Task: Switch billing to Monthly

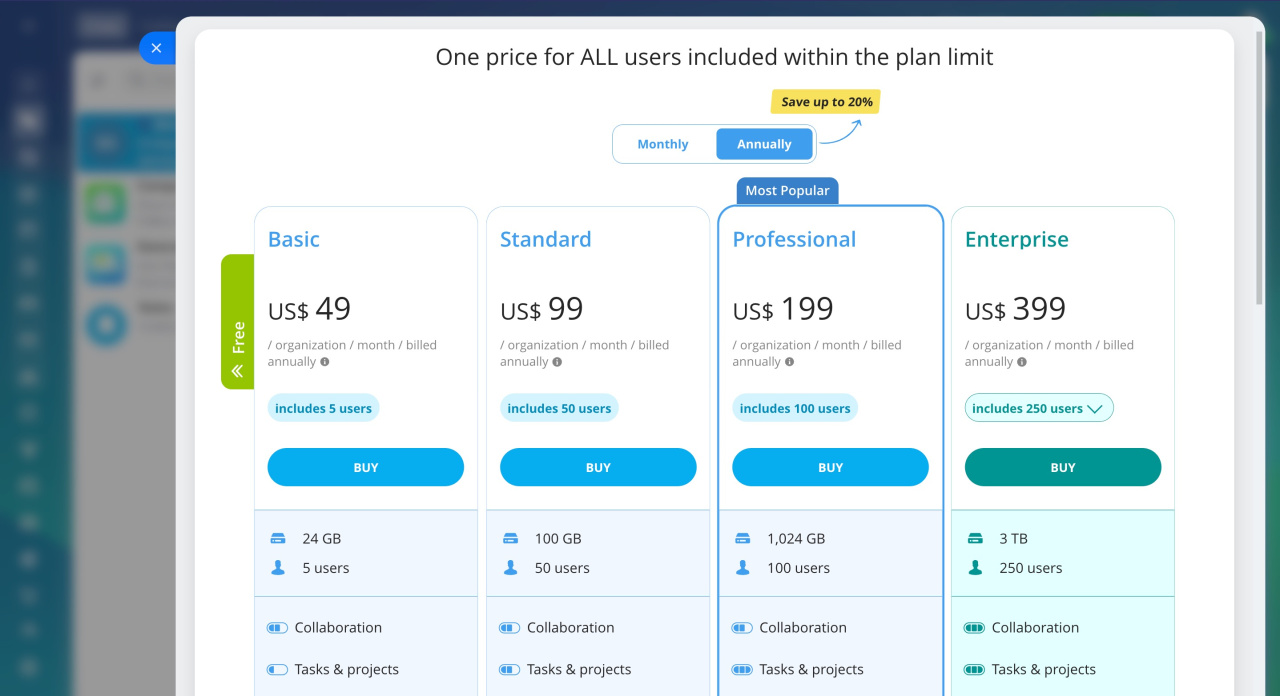Action: coord(663,144)
